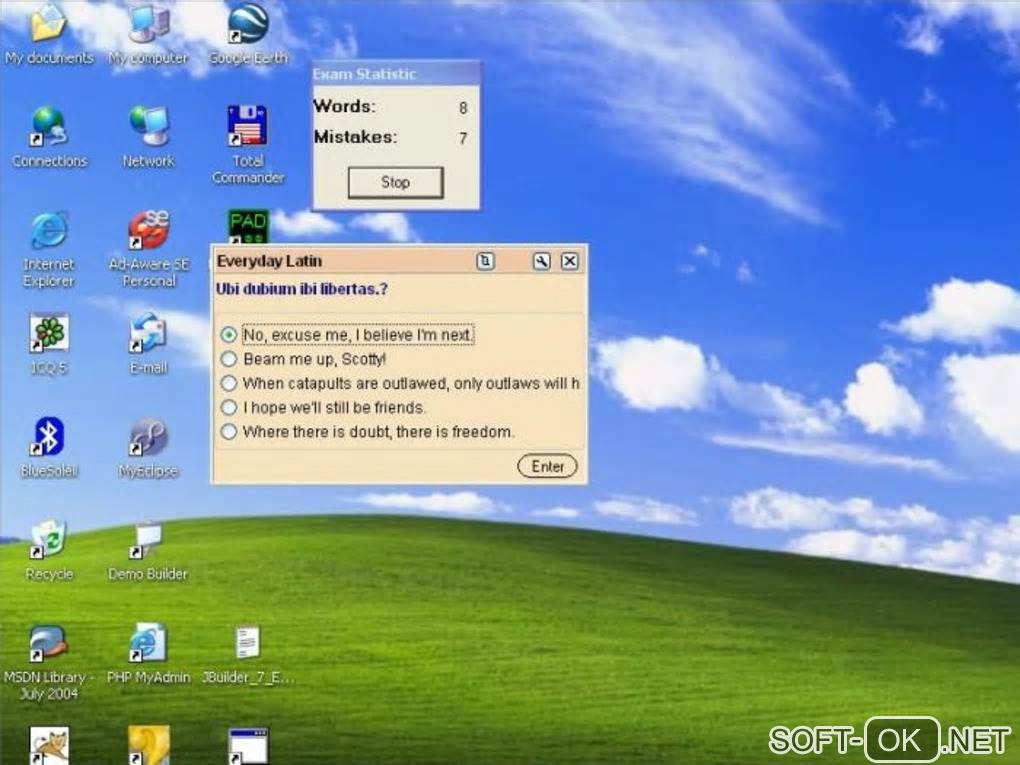The width and height of the screenshot is (1020, 765).
Task: Click the Words count value 8
Action: pyautogui.click(x=463, y=107)
